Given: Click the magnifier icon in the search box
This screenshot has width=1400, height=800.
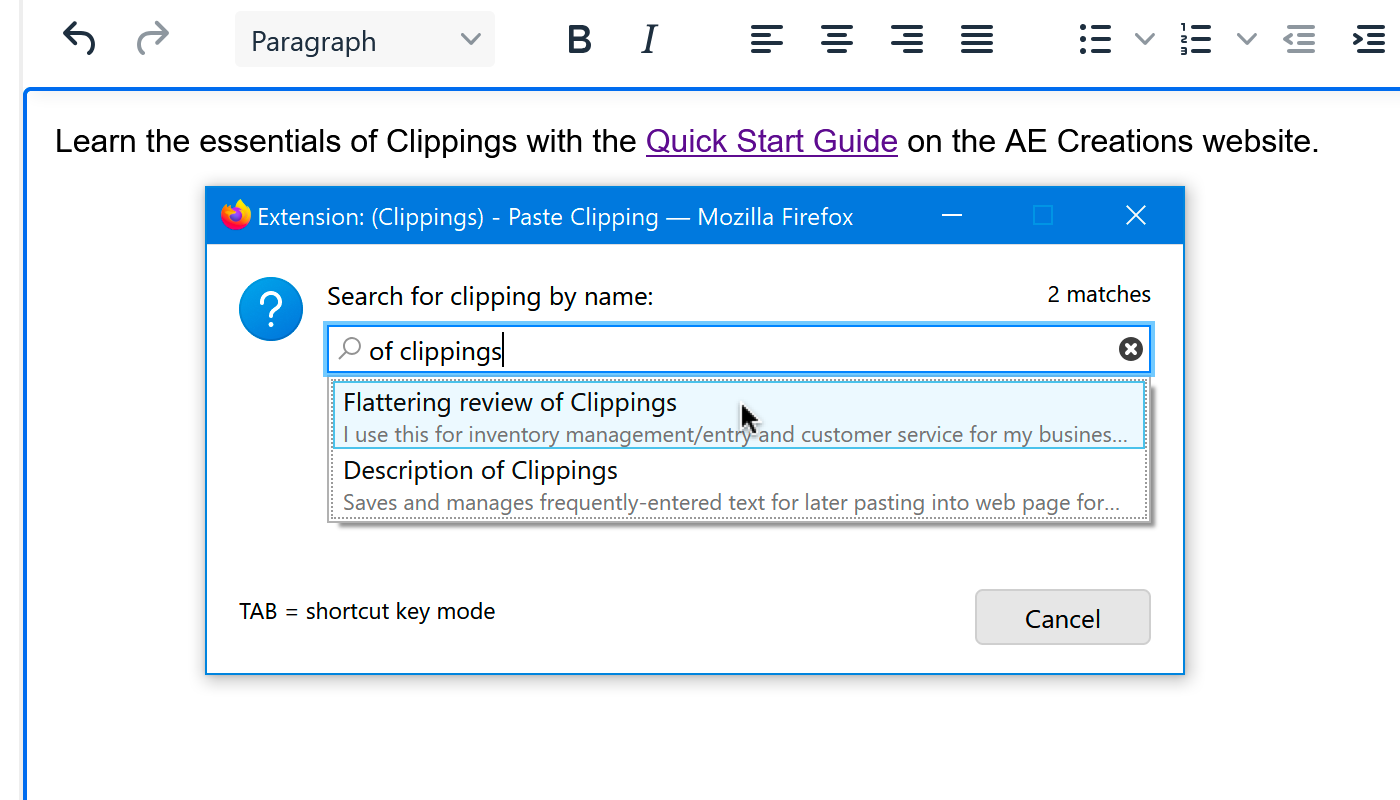Looking at the screenshot, I should [x=350, y=348].
